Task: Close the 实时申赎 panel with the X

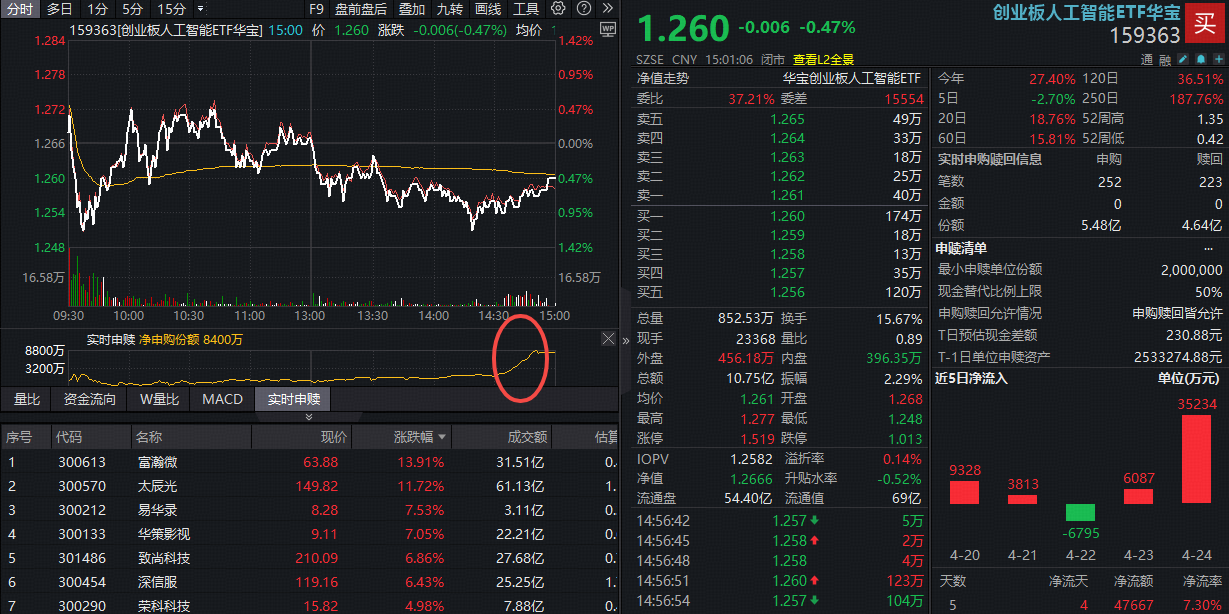Action: pos(608,338)
